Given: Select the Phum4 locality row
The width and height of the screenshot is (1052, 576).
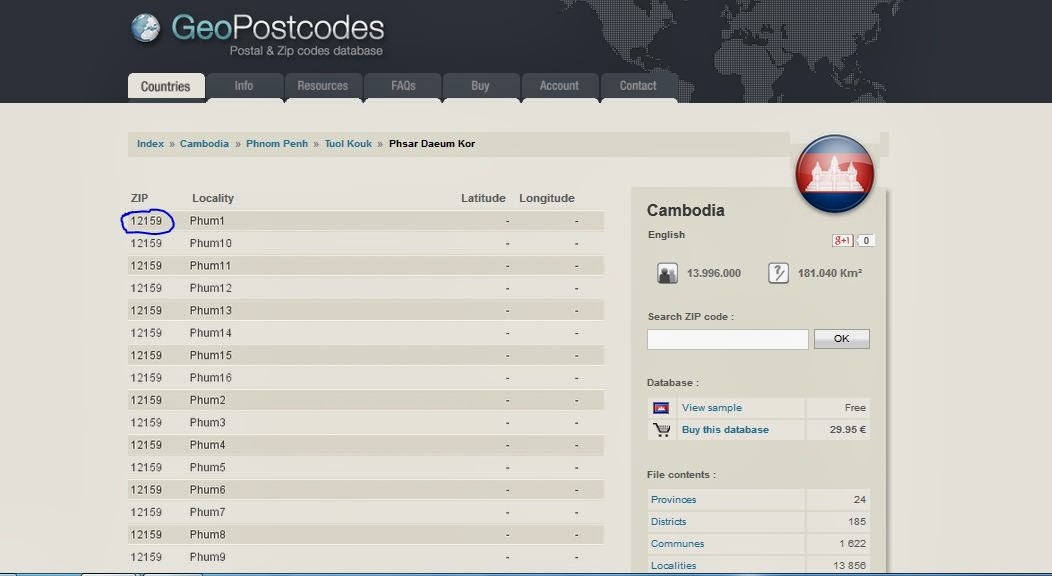Looking at the screenshot, I should pyautogui.click(x=366, y=445).
